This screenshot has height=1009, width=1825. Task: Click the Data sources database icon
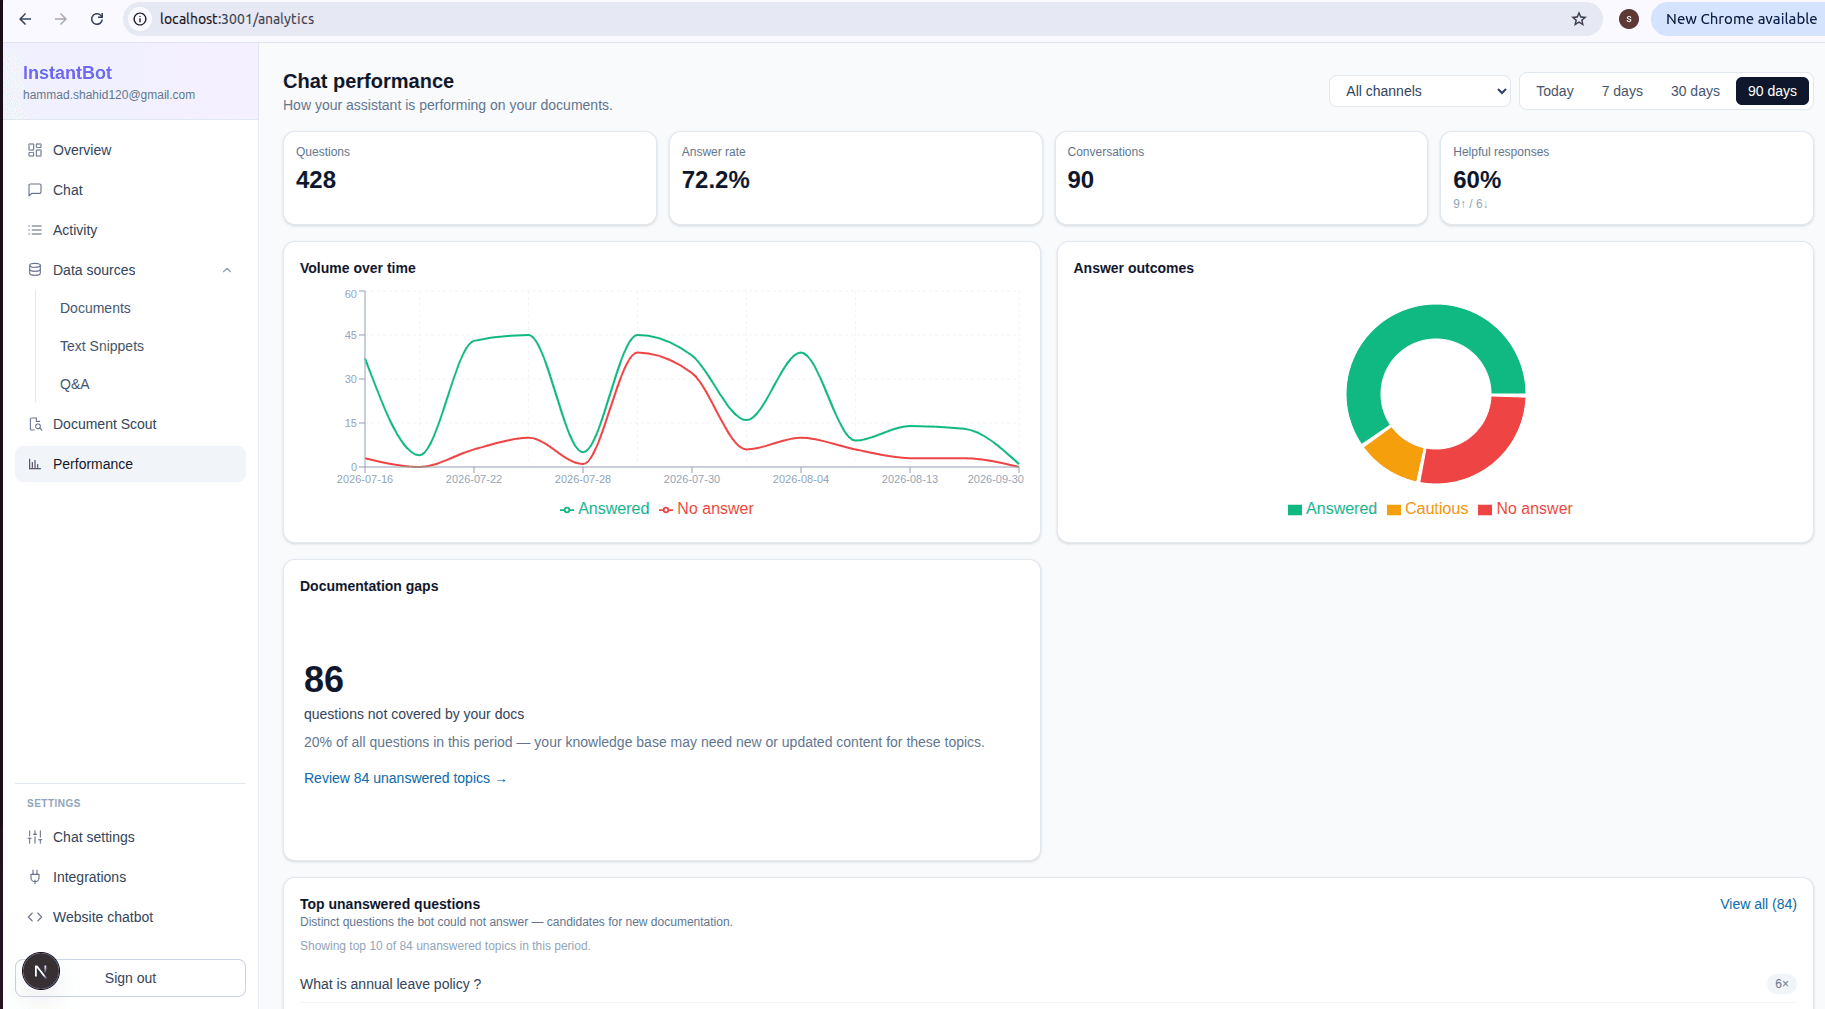coord(35,270)
